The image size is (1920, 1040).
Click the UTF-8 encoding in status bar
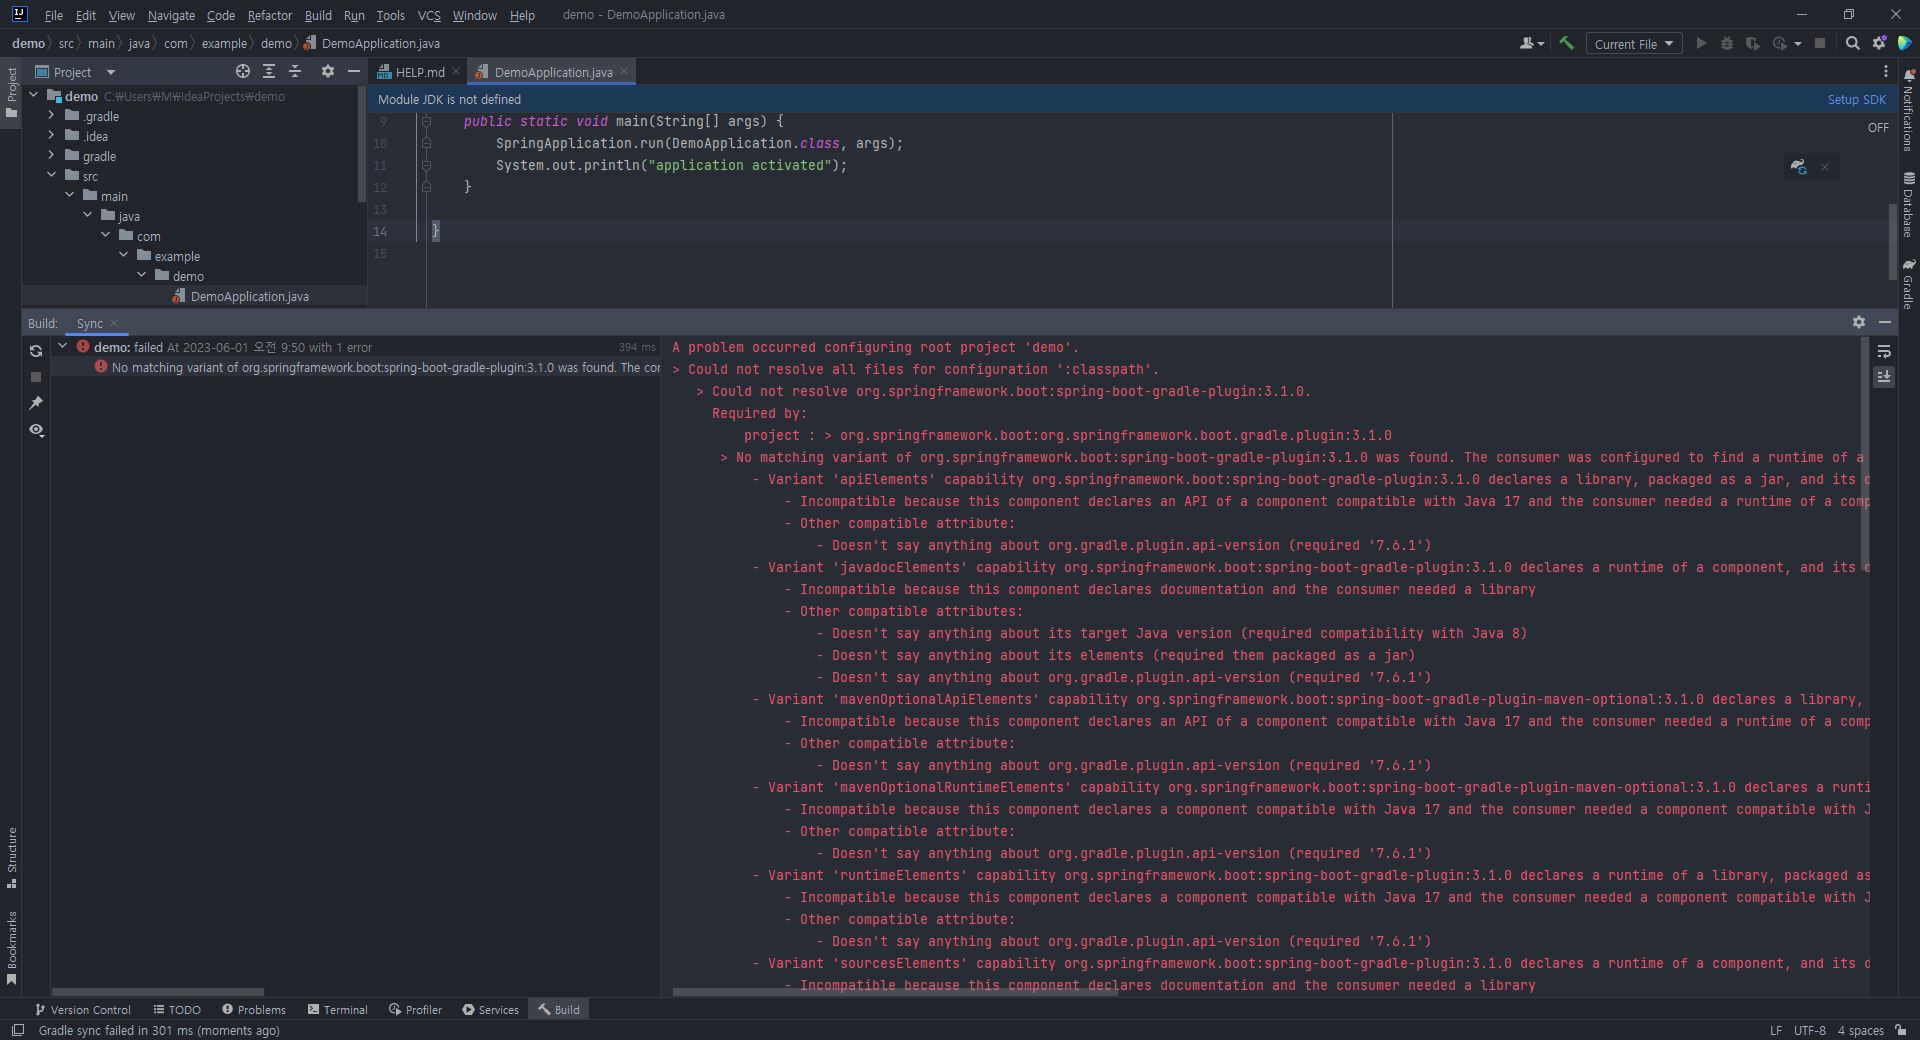pyautogui.click(x=1809, y=1030)
